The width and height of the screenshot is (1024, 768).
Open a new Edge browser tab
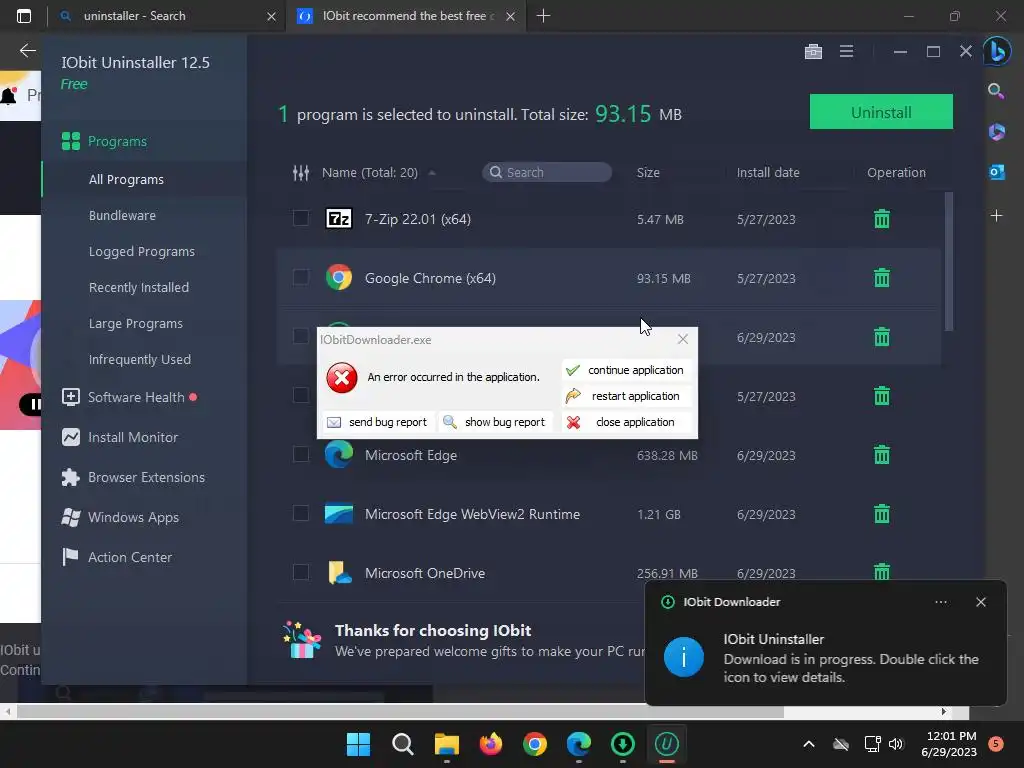tap(543, 16)
